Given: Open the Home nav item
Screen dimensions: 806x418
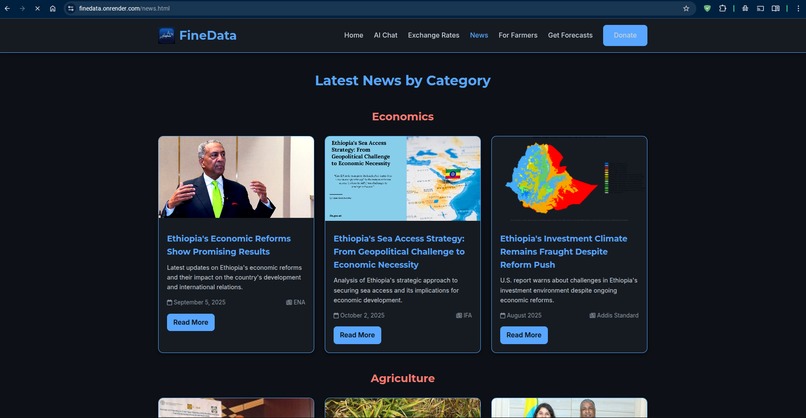Looking at the screenshot, I should point(354,35).
